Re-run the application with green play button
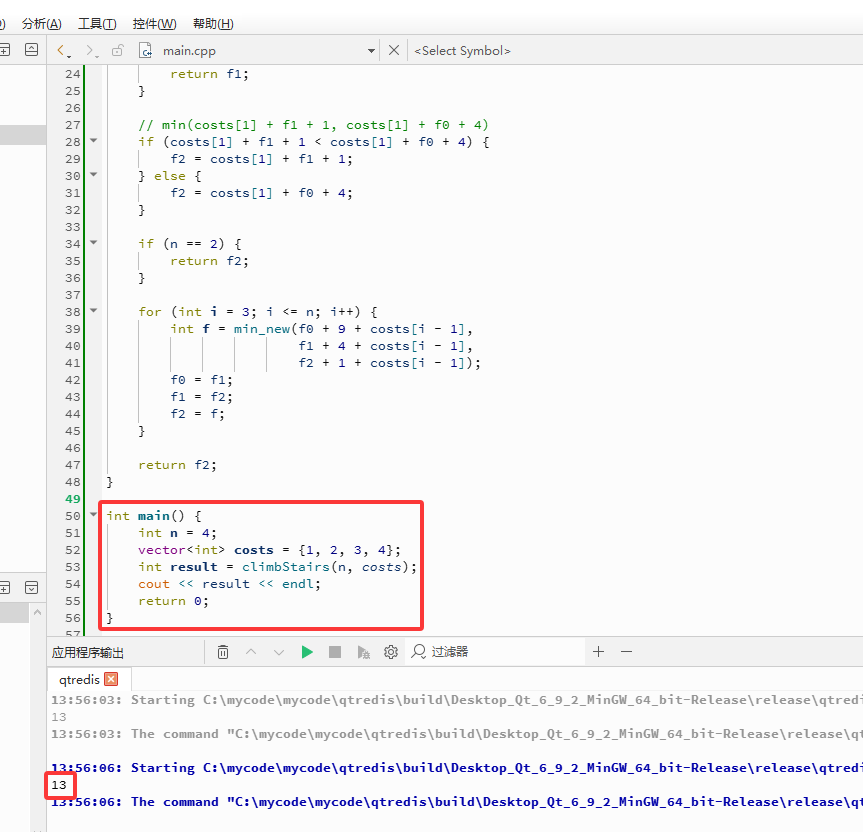 coord(307,652)
